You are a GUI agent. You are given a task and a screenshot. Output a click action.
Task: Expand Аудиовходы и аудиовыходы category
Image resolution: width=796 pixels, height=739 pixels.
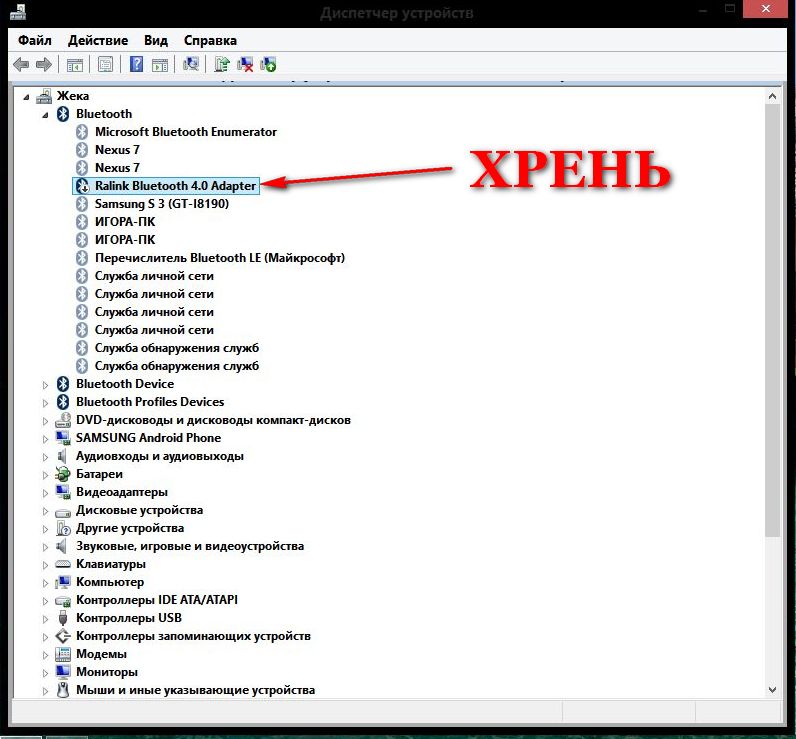pyautogui.click(x=45, y=457)
